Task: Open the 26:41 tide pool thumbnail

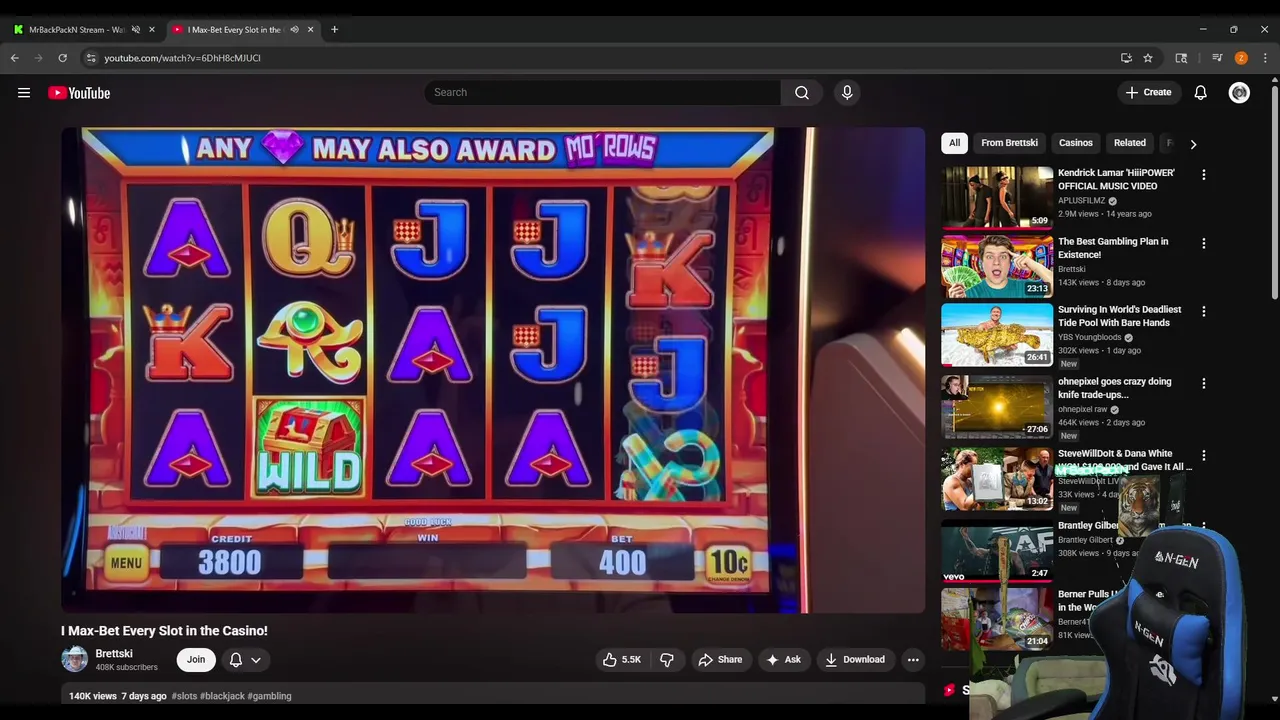Action: pyautogui.click(x=997, y=334)
